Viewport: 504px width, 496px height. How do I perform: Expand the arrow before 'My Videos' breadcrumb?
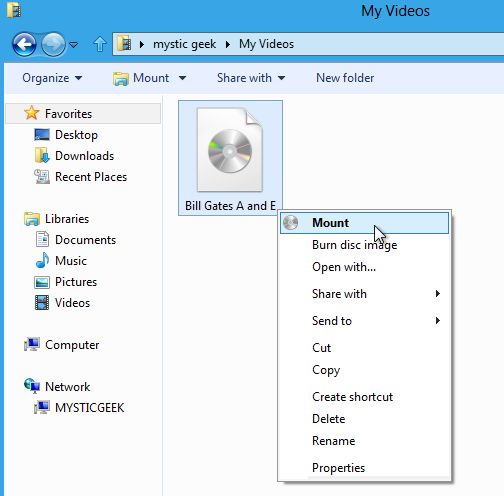pyautogui.click(x=228, y=44)
